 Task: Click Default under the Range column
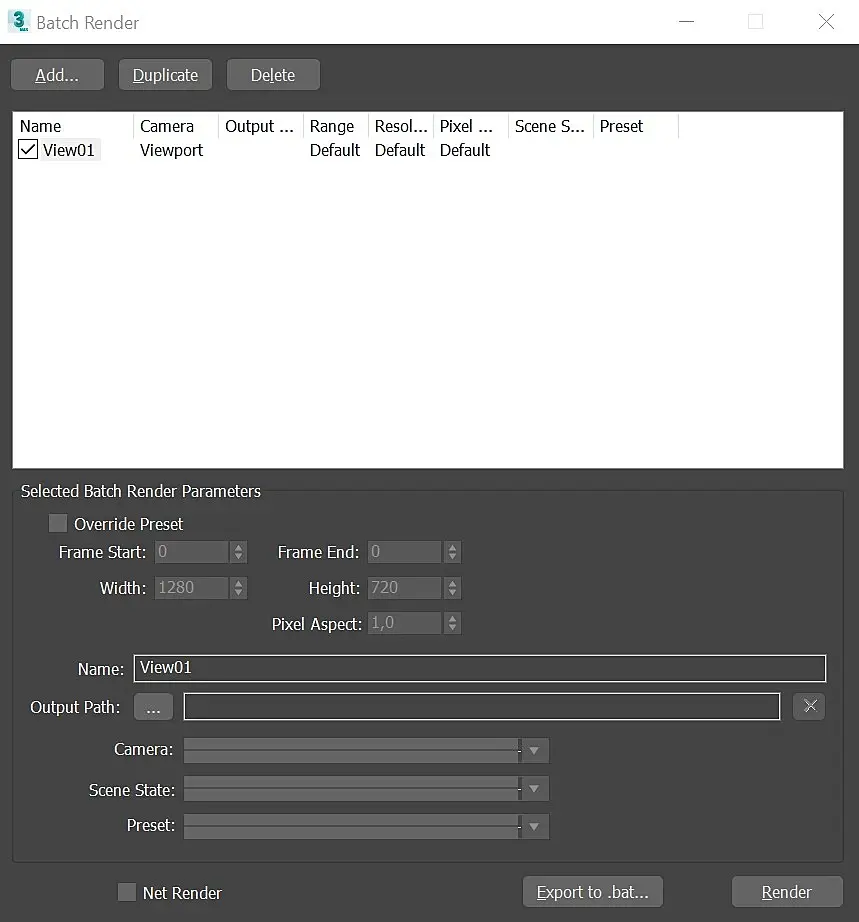pyautogui.click(x=335, y=150)
